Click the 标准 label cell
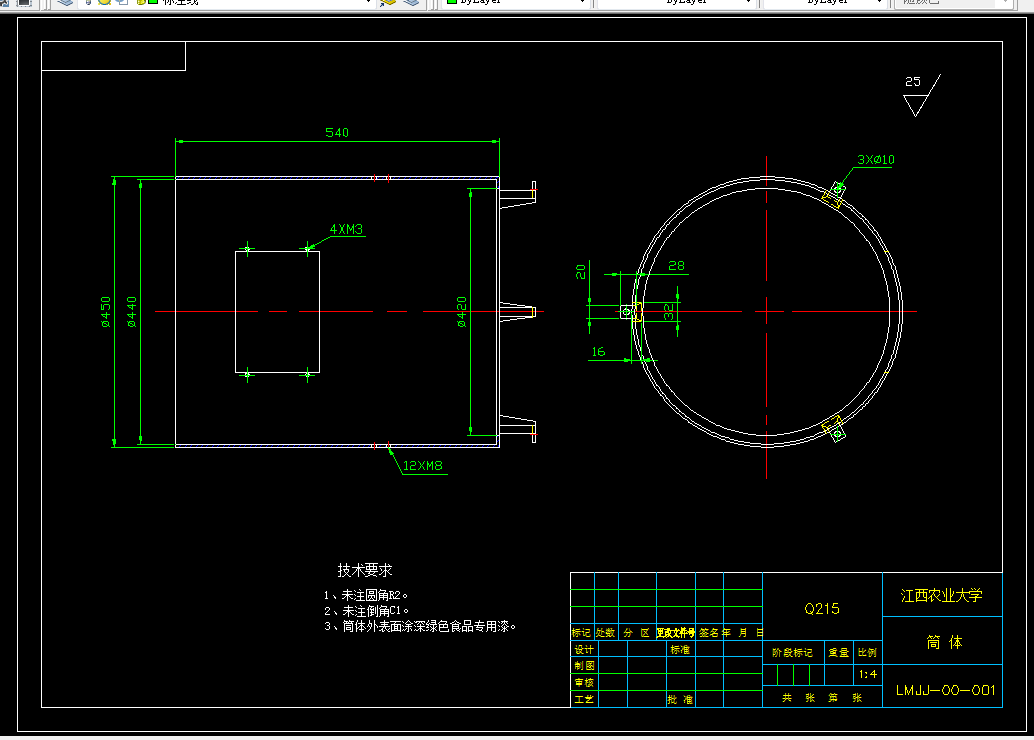 click(680, 650)
